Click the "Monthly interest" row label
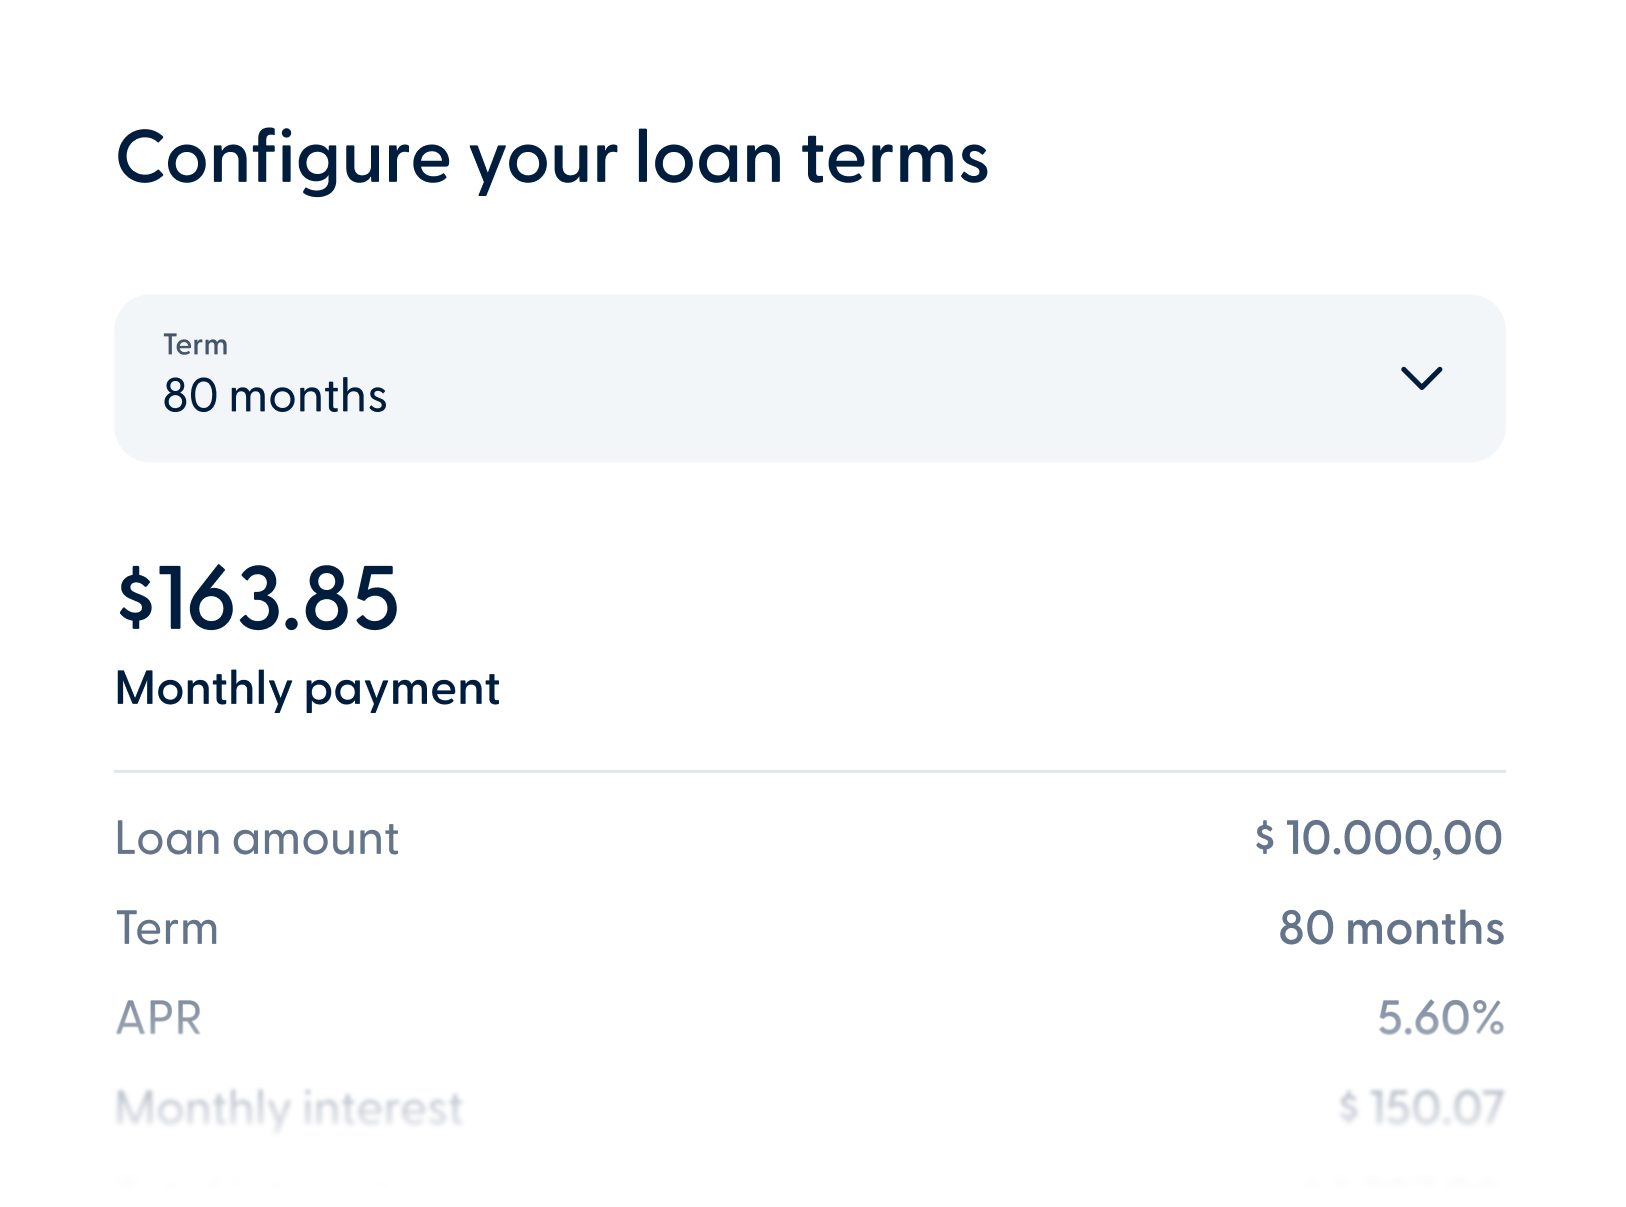 click(289, 1108)
